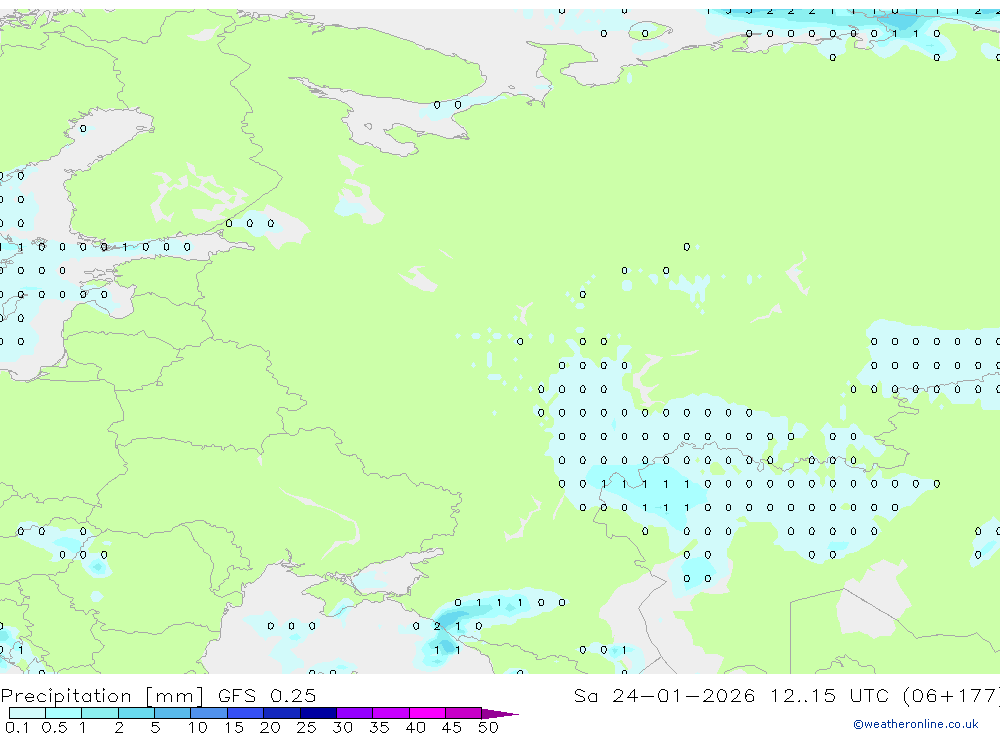Click the legend label '0.1'

[x=17, y=727]
